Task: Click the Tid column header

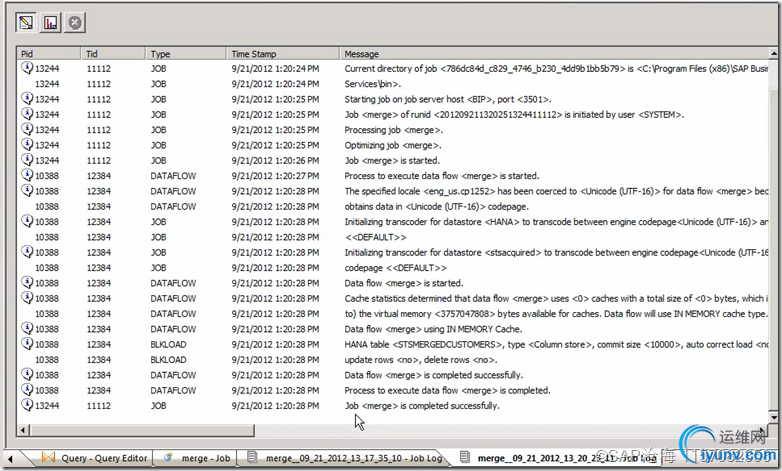Action: pyautogui.click(x=113, y=53)
